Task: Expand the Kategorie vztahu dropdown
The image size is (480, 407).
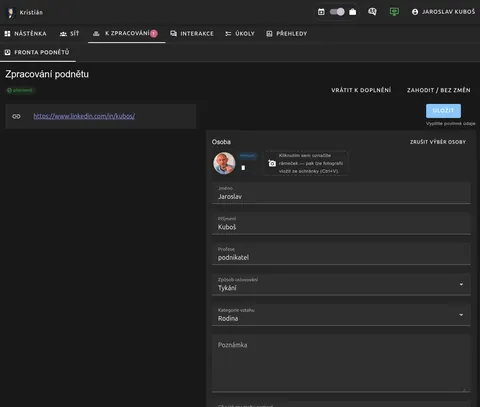Action: [x=341, y=315]
